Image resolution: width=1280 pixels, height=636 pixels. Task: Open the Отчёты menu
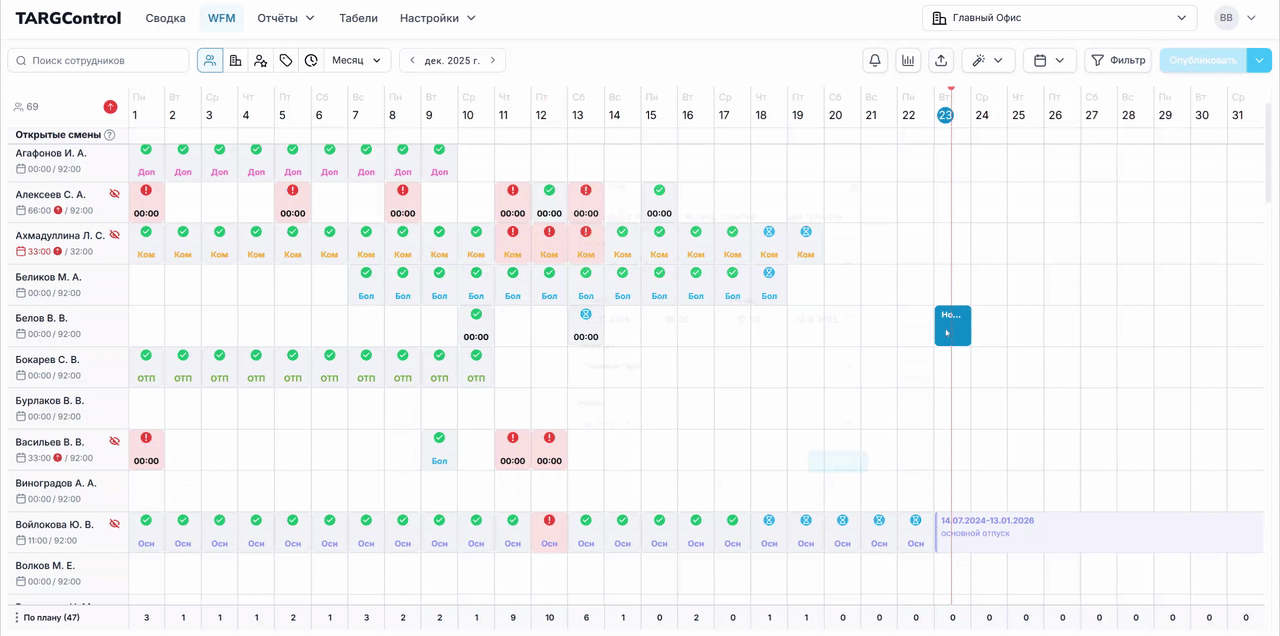coord(286,18)
